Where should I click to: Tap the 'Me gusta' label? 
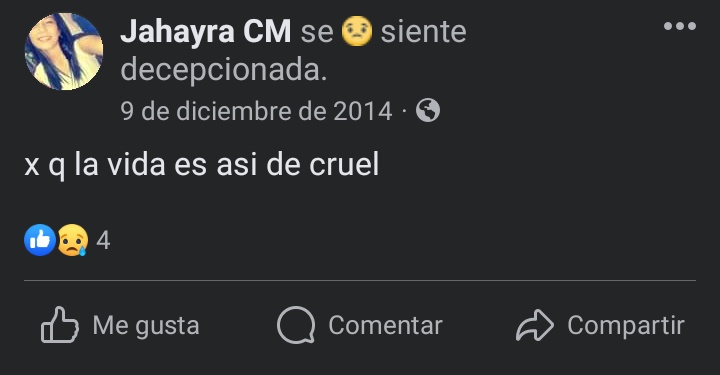coord(146,325)
